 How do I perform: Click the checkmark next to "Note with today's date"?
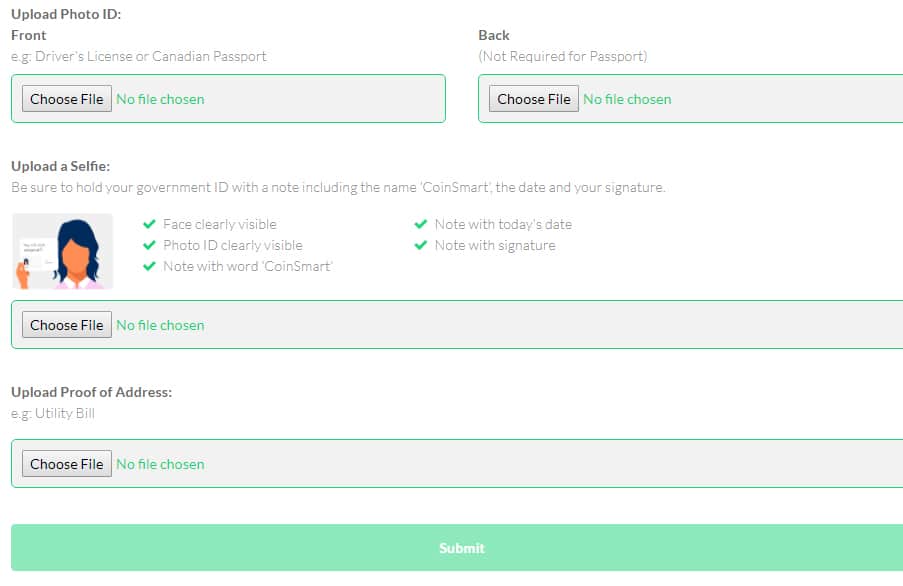421,224
